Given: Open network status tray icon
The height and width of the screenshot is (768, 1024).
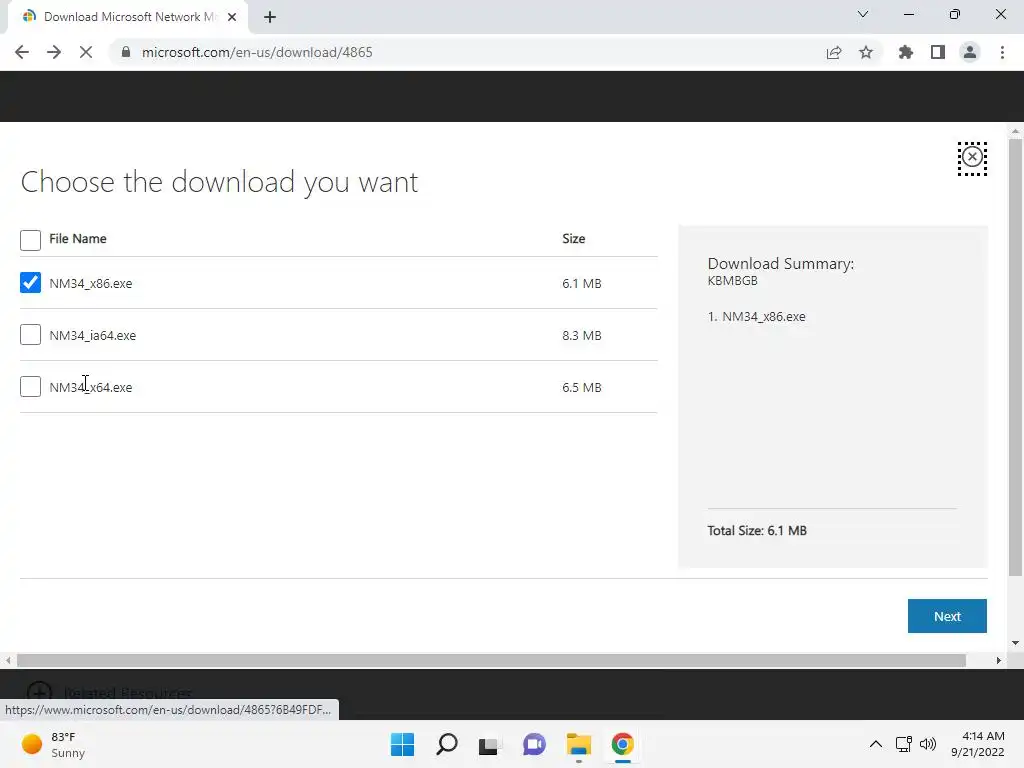Looking at the screenshot, I should 904,744.
